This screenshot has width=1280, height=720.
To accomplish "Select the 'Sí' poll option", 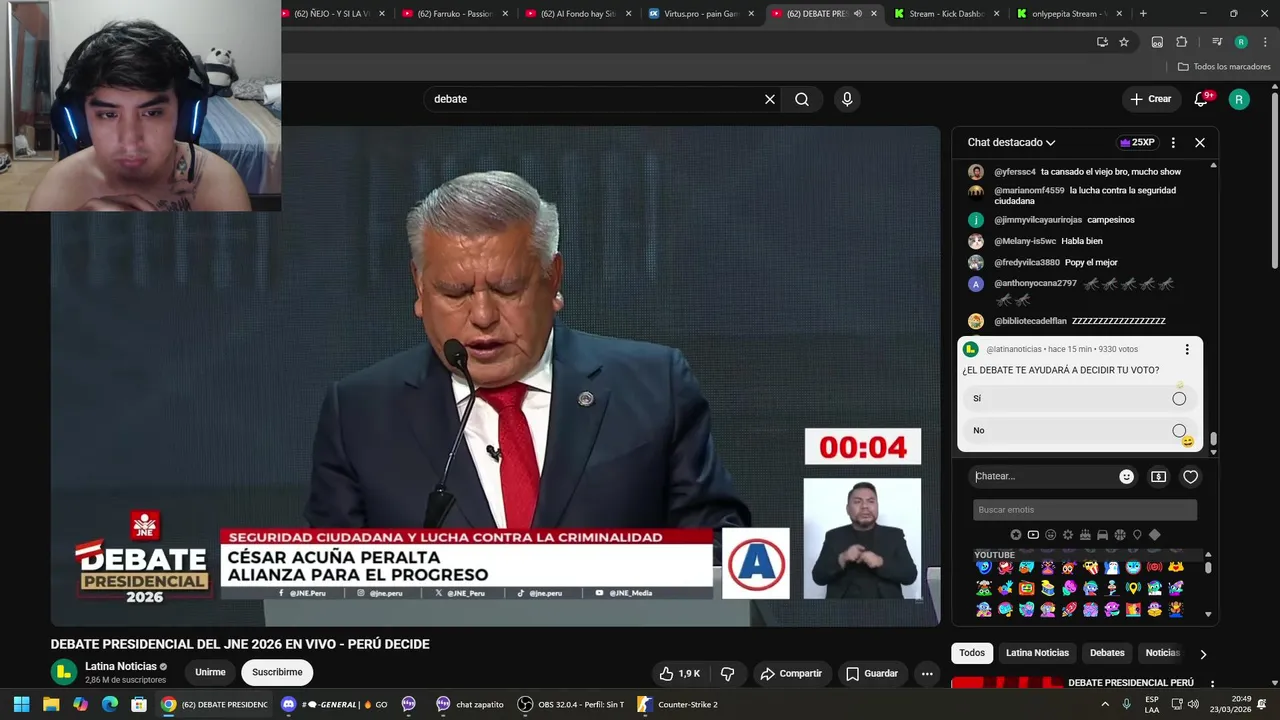I will (1080, 398).
